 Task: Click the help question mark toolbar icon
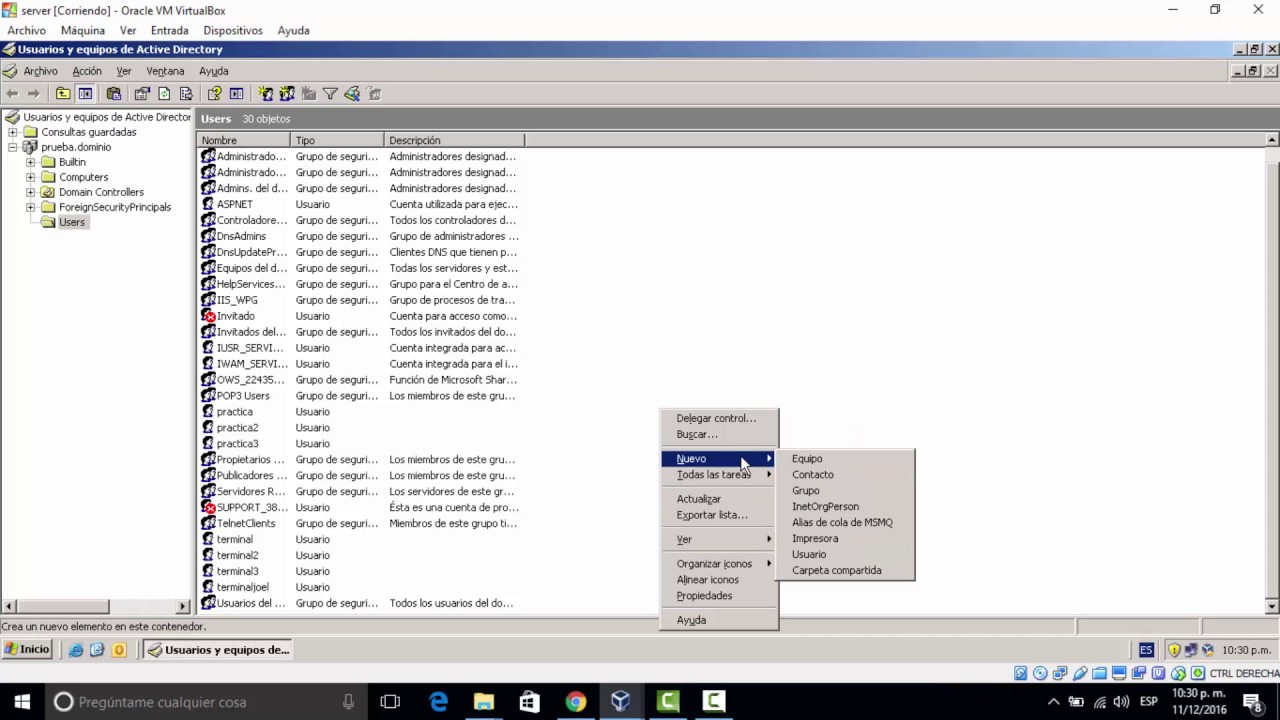[214, 93]
